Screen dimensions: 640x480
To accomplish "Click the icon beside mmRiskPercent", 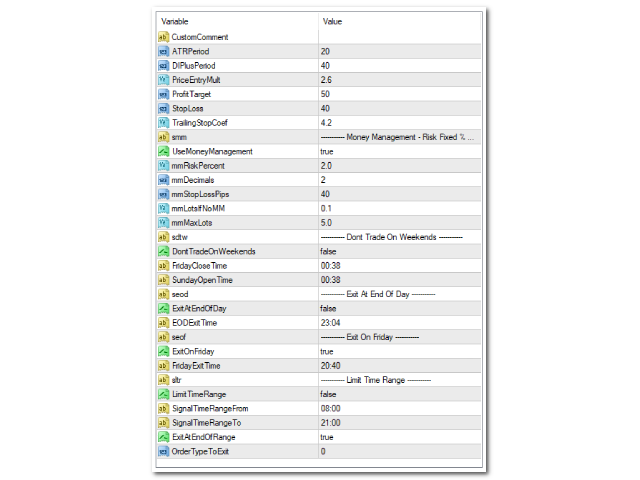I will coord(163,166).
